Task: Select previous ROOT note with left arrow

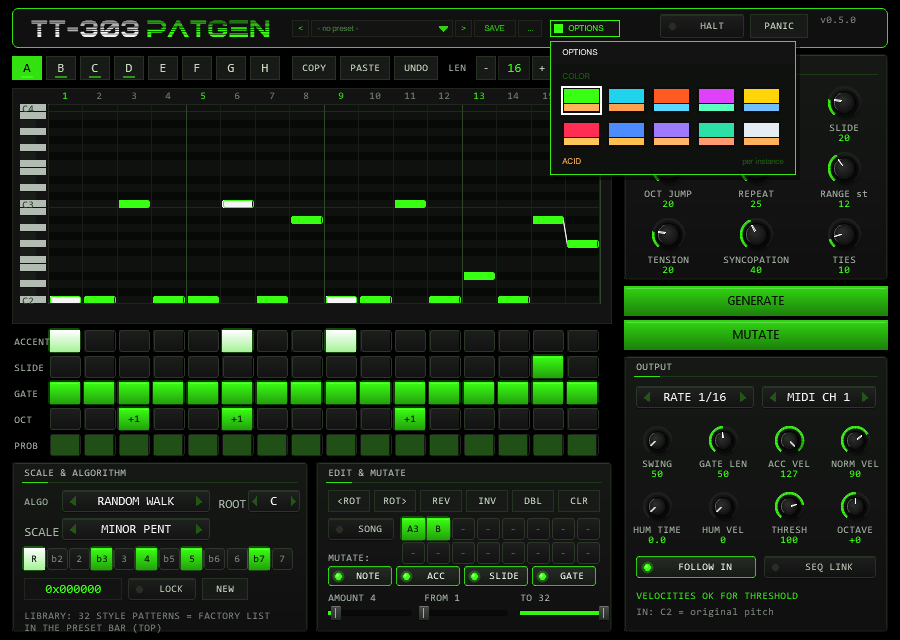Action: coord(255,502)
